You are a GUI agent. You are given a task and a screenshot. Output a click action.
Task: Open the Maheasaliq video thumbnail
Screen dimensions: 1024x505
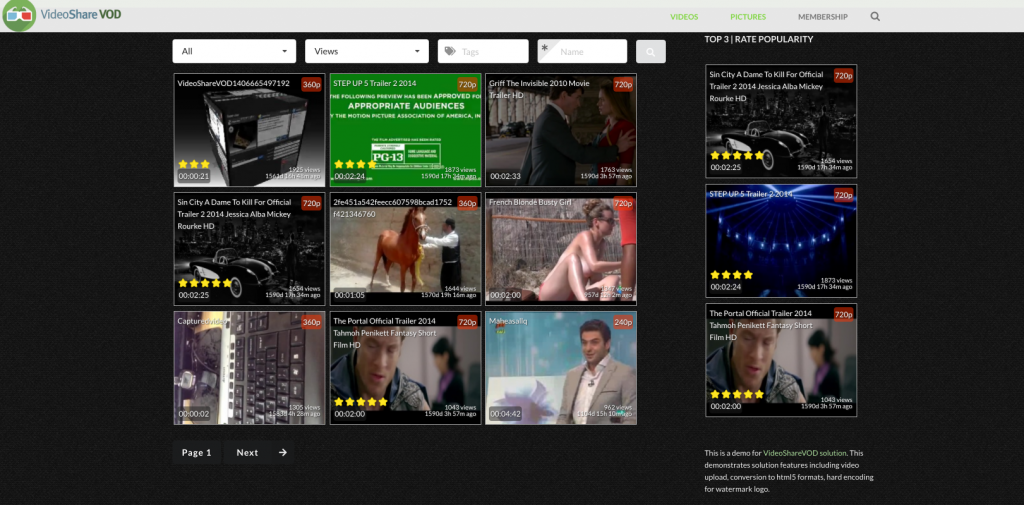pos(561,368)
